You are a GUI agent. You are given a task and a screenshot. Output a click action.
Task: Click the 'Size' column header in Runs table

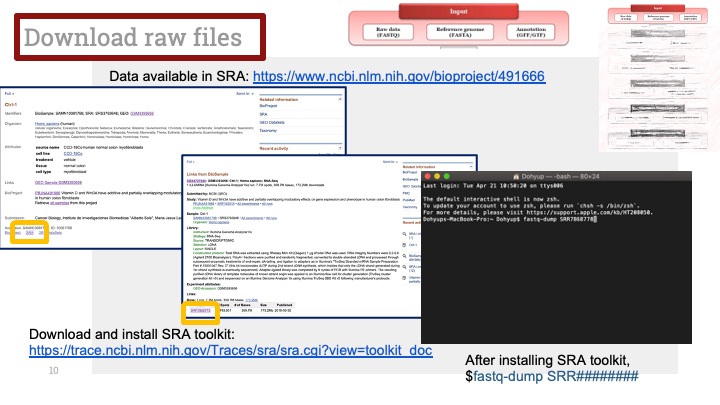pos(263,305)
